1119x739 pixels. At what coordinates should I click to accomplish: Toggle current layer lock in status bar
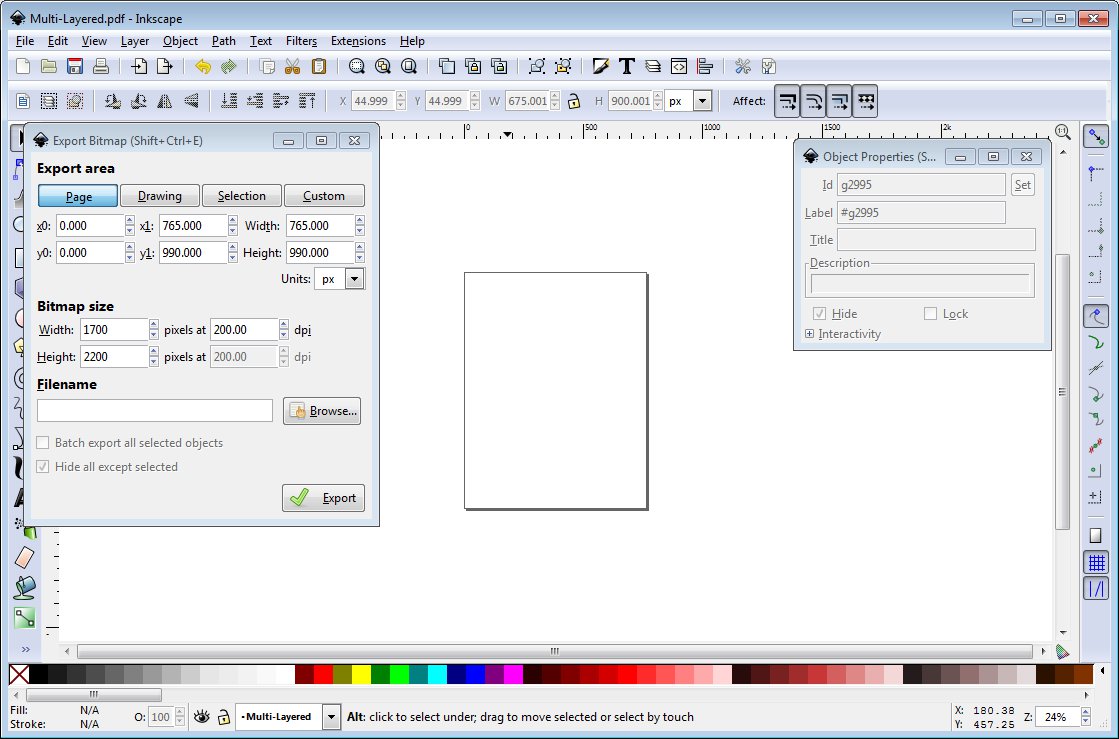click(x=224, y=717)
